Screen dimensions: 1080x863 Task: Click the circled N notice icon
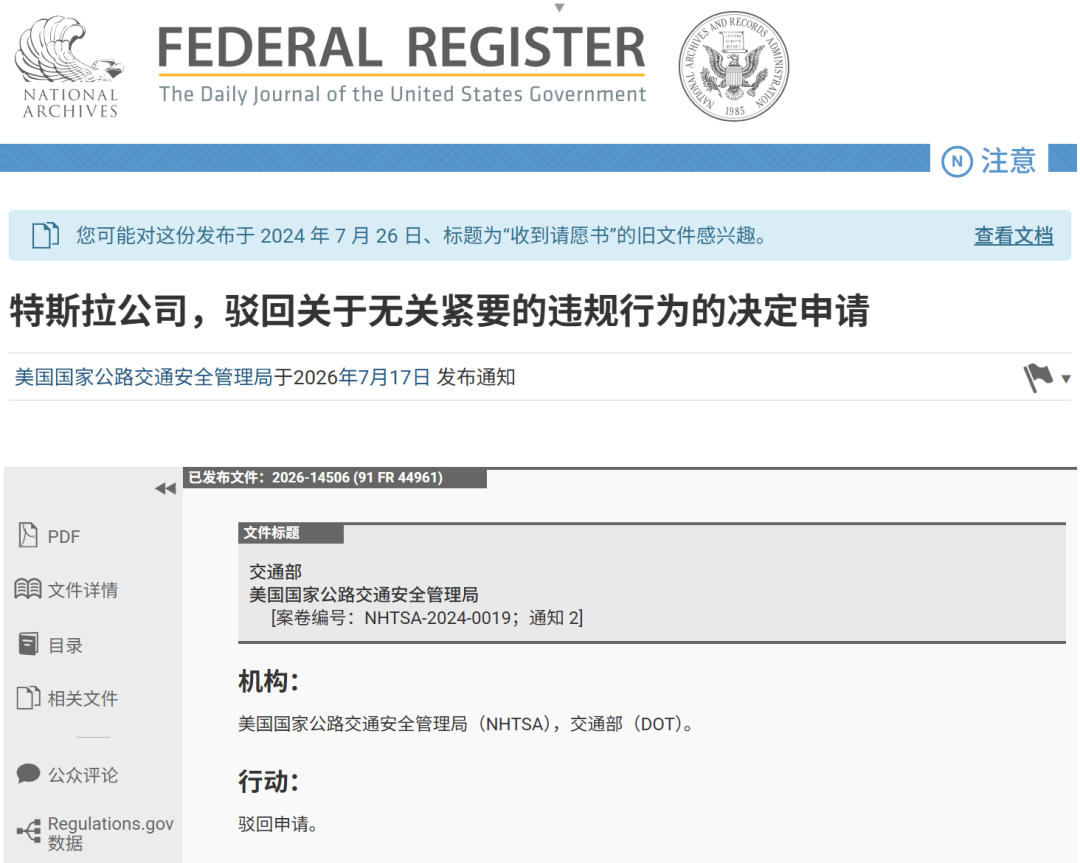coord(957,162)
